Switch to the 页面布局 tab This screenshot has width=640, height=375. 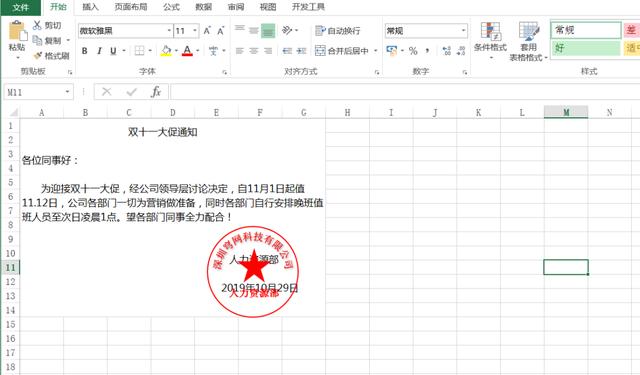[x=131, y=7]
